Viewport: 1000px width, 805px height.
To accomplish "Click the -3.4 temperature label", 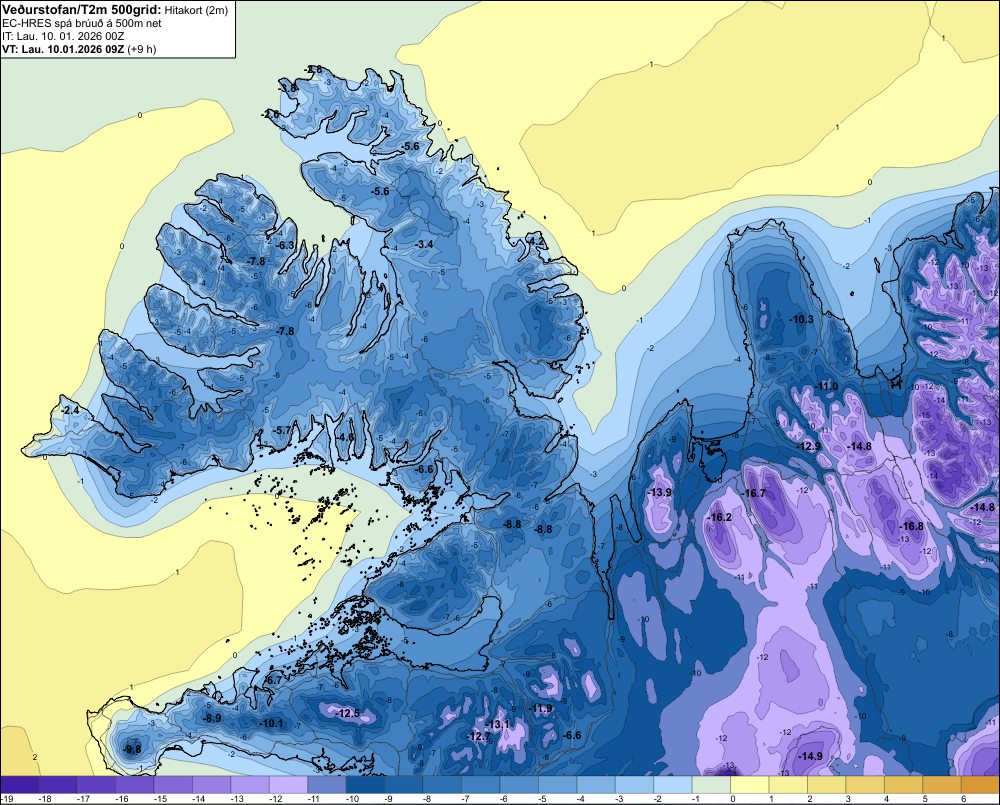I will pyautogui.click(x=423, y=244).
